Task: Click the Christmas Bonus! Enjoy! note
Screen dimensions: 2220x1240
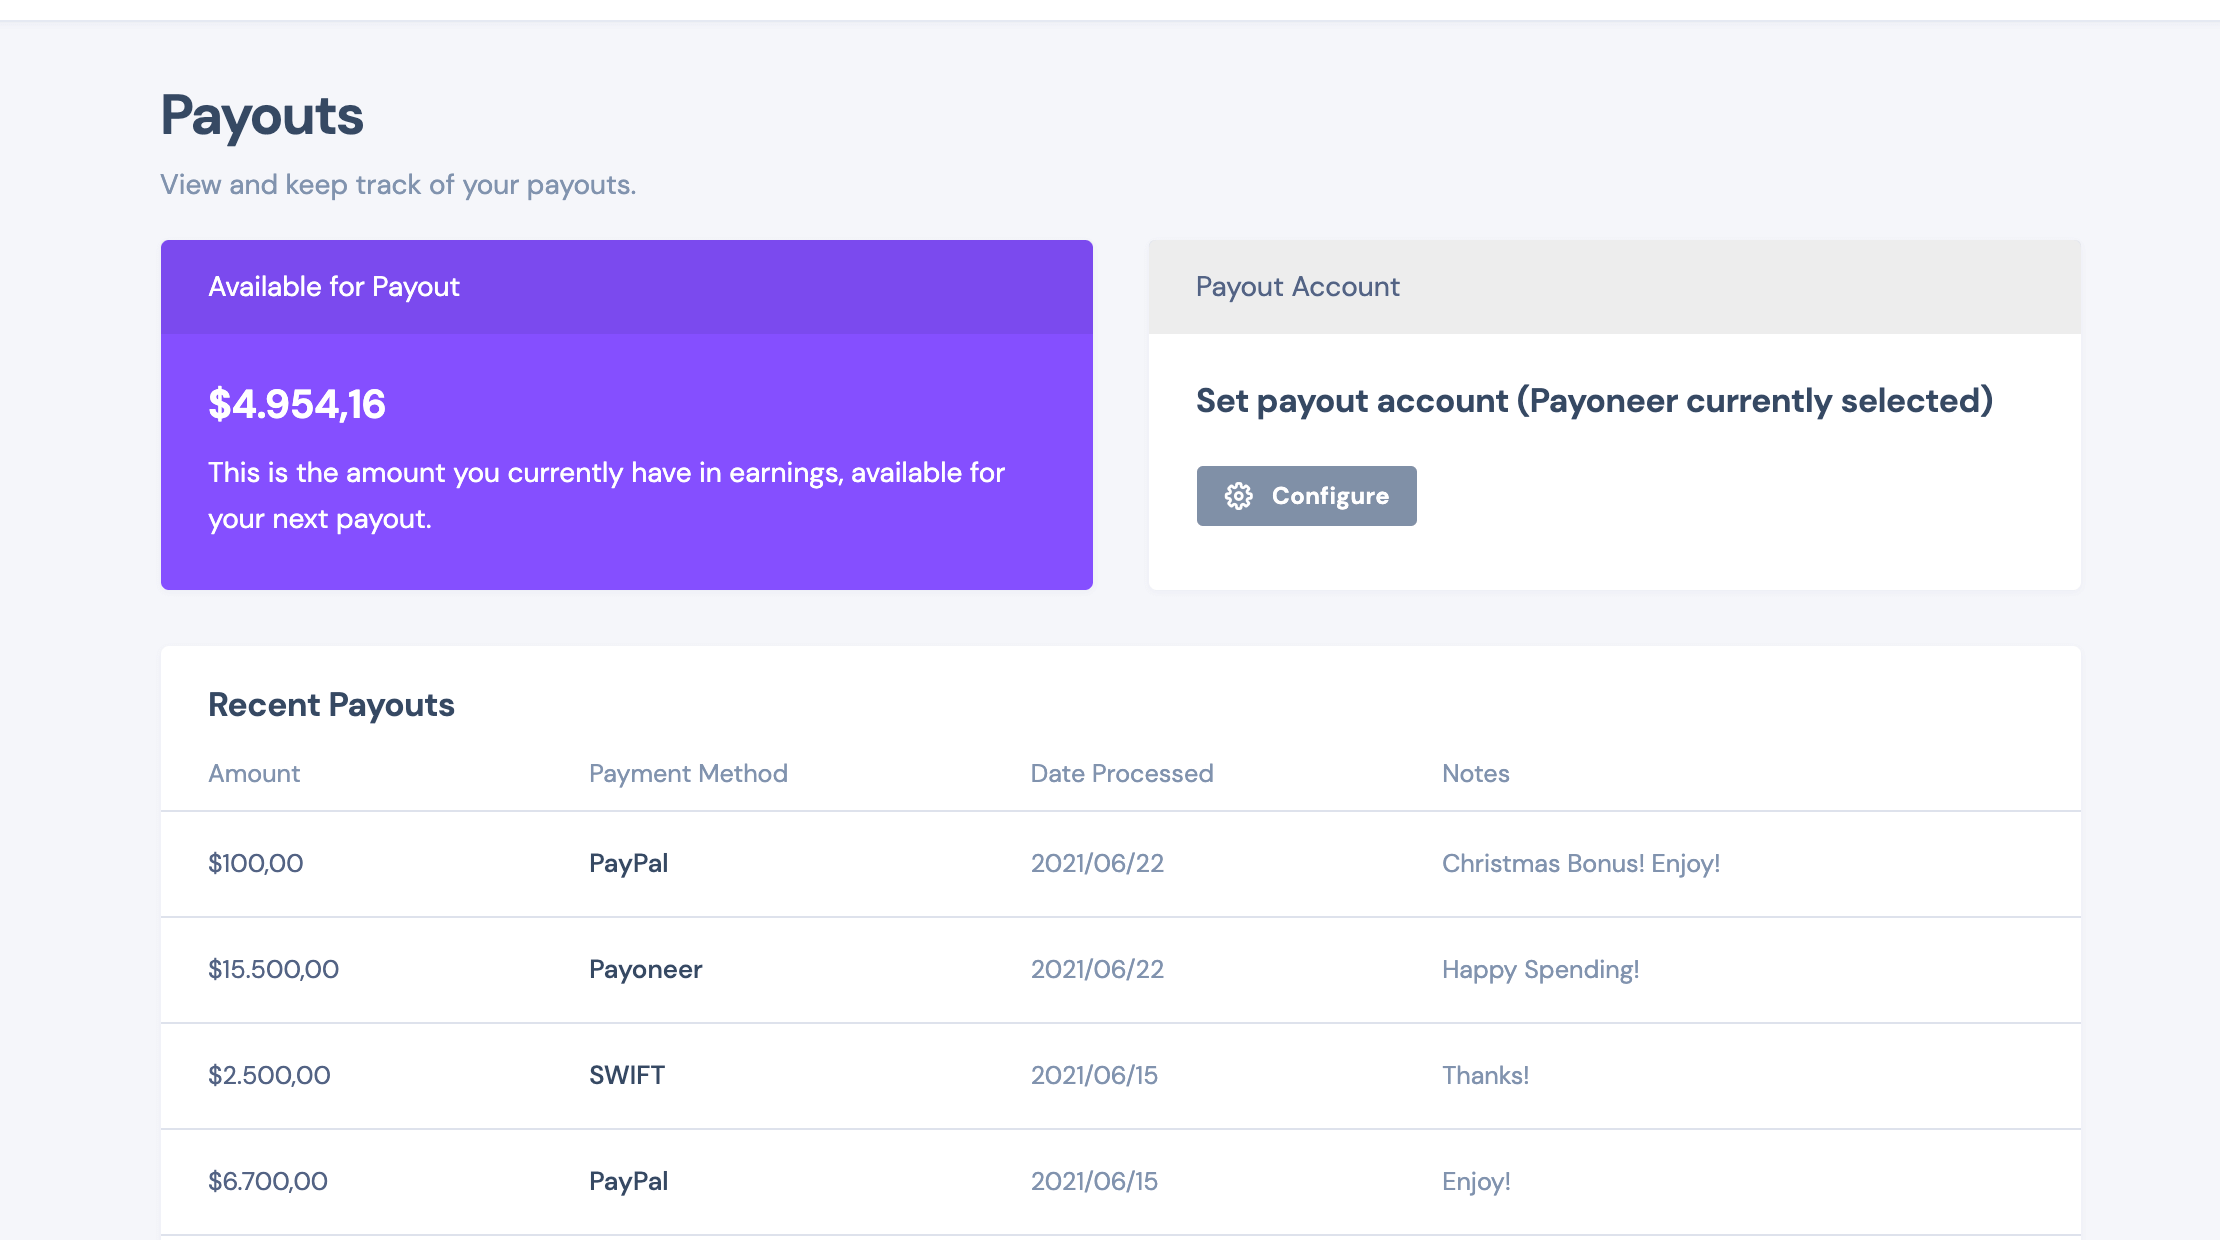Action: click(x=1580, y=863)
